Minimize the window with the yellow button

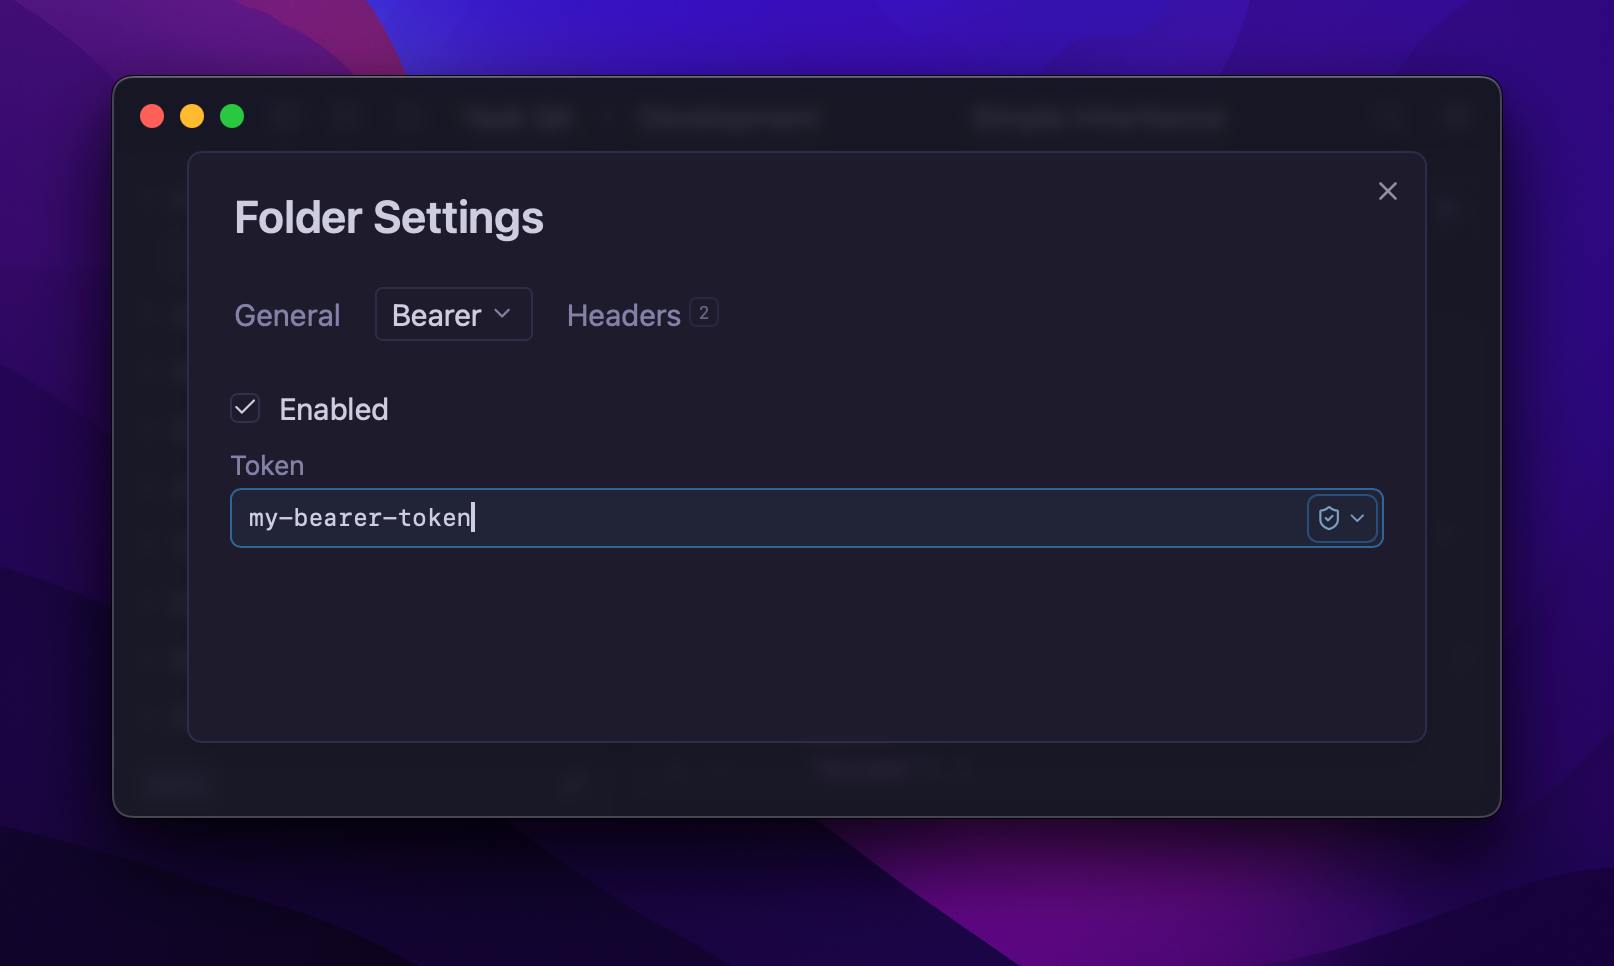[x=192, y=116]
